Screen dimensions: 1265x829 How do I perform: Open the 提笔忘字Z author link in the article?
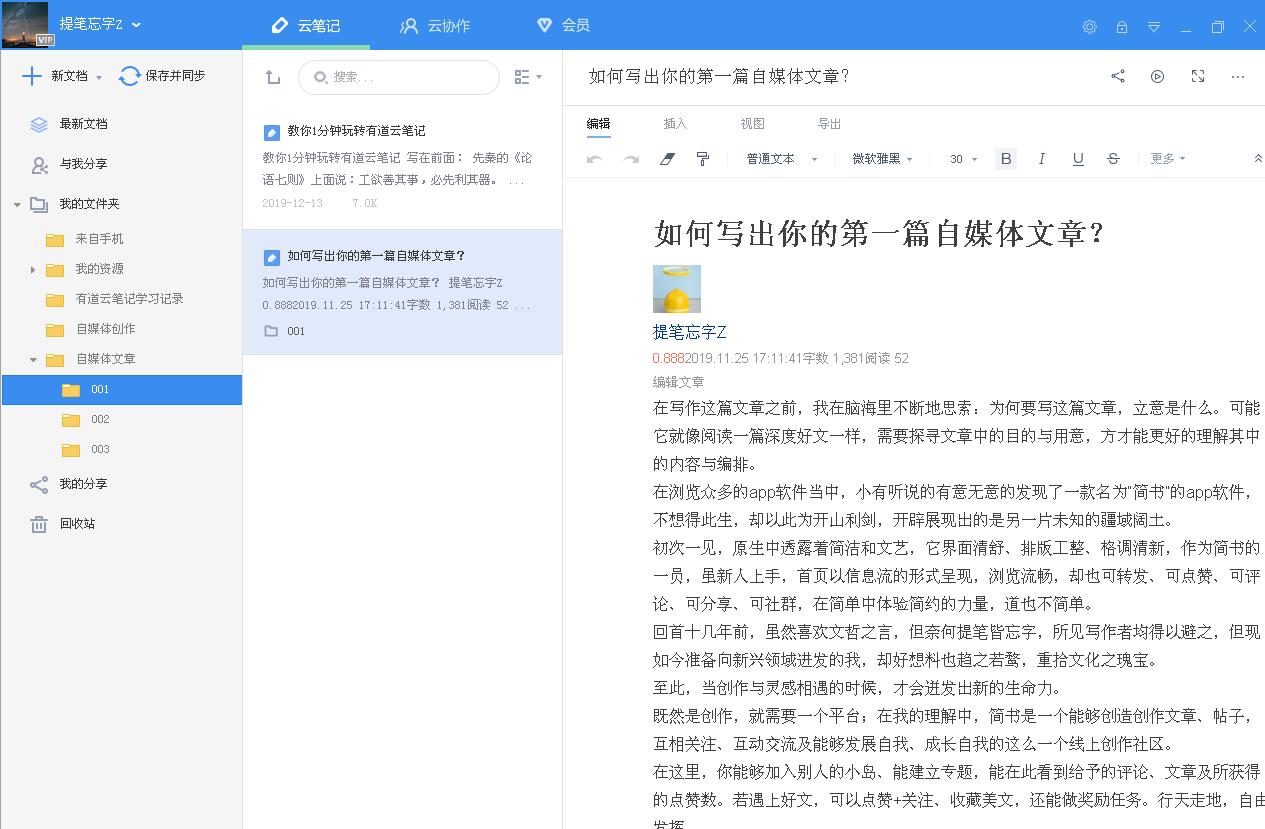click(x=689, y=332)
